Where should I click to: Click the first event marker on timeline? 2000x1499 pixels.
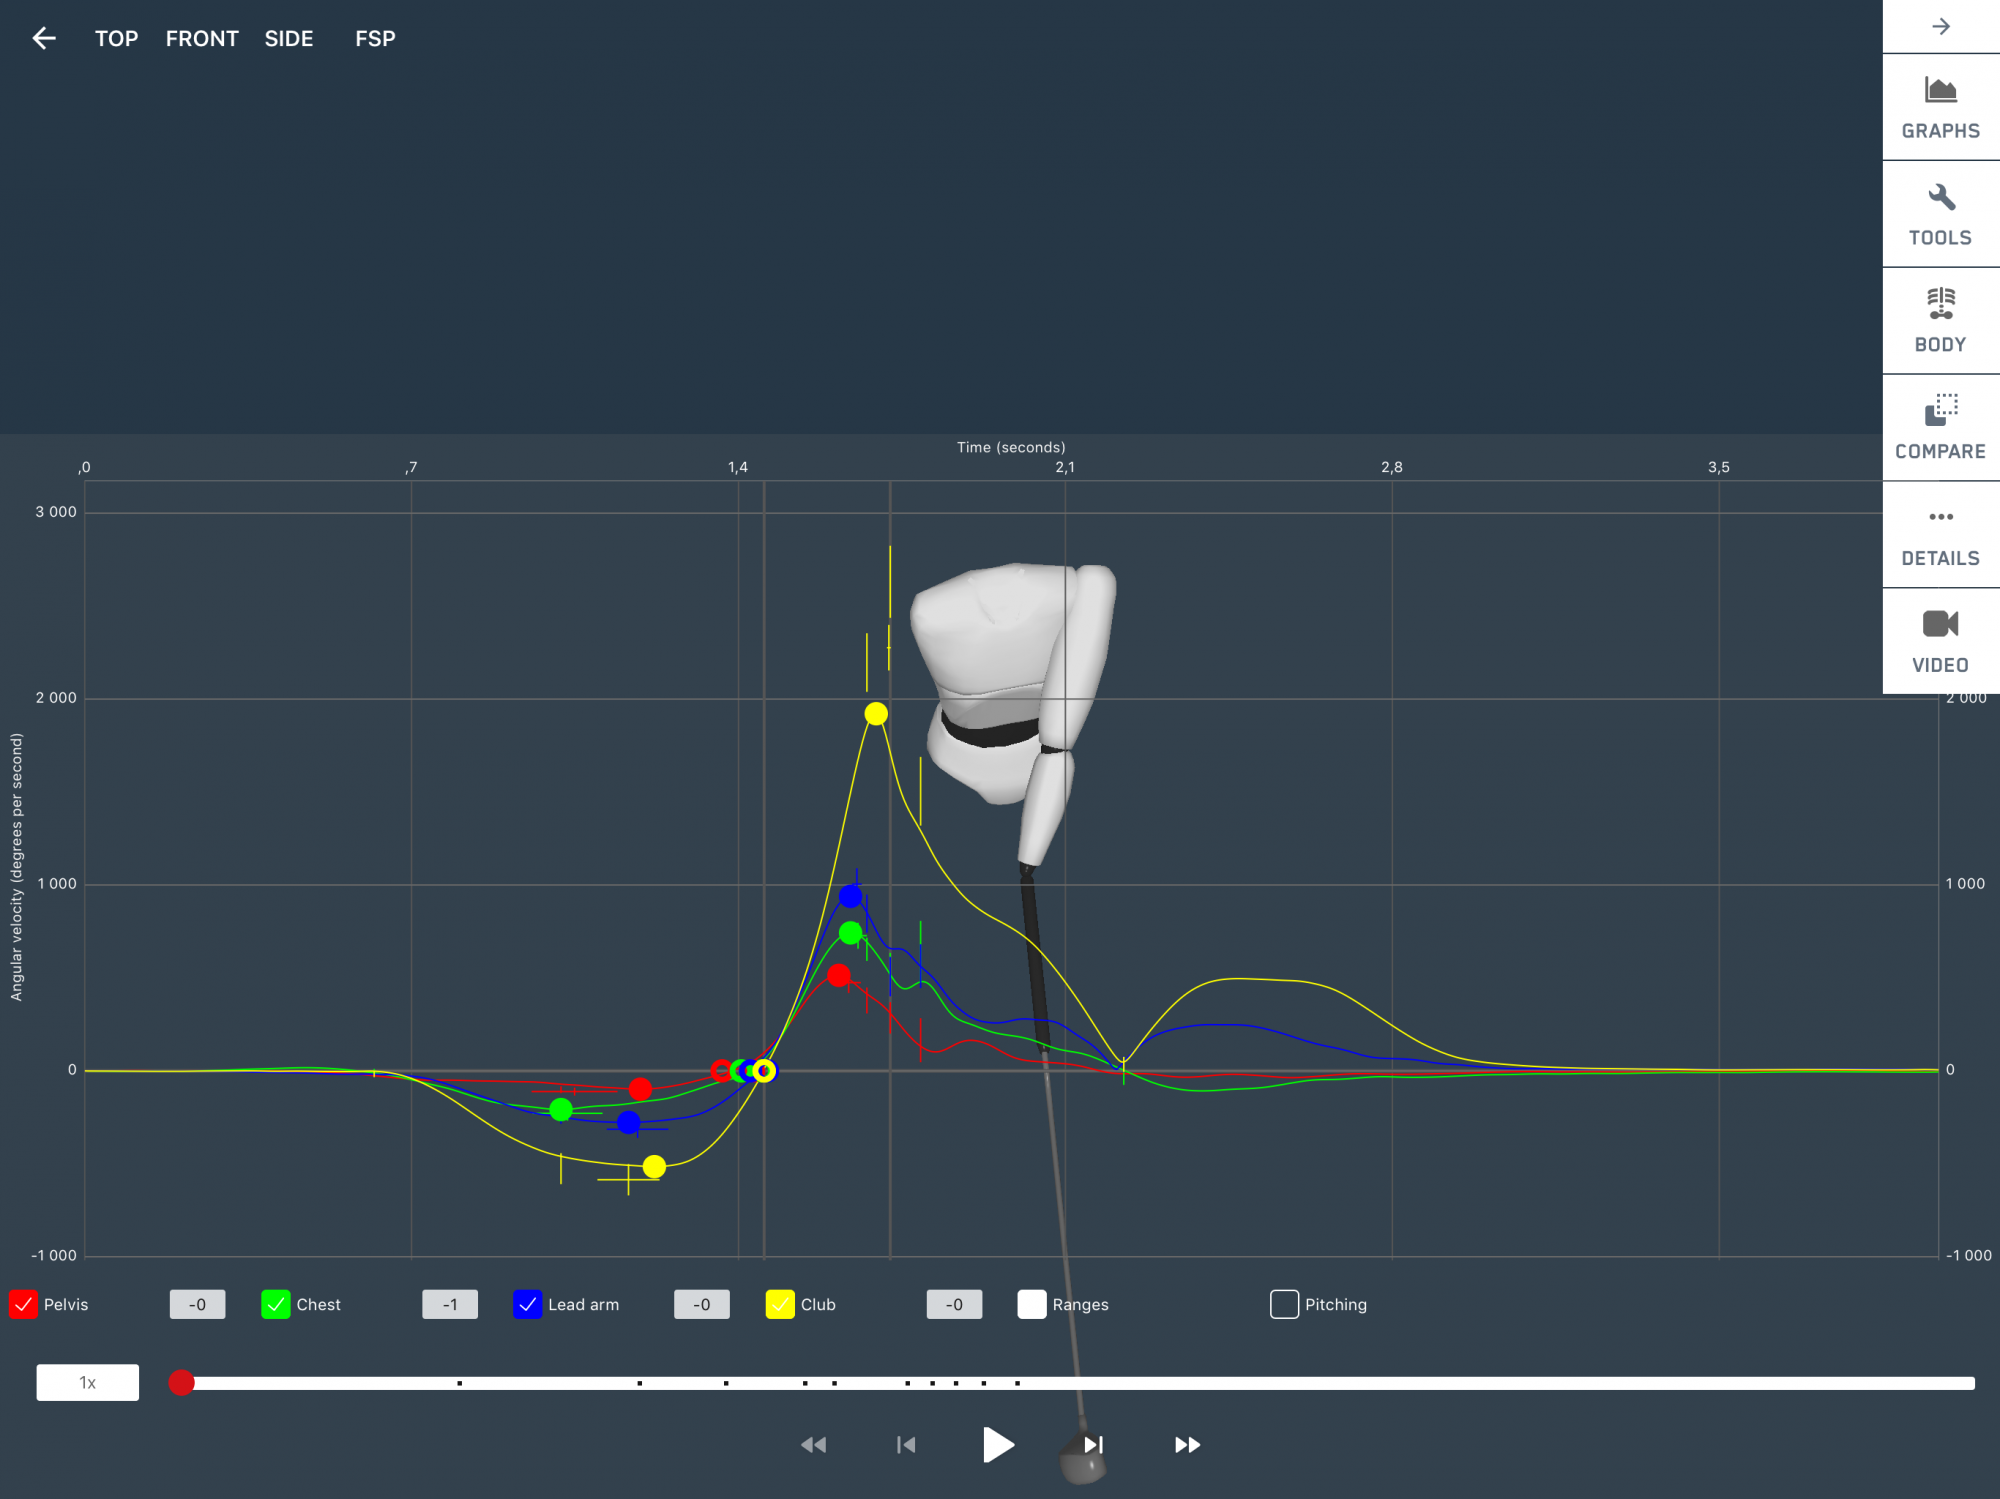tap(460, 1383)
